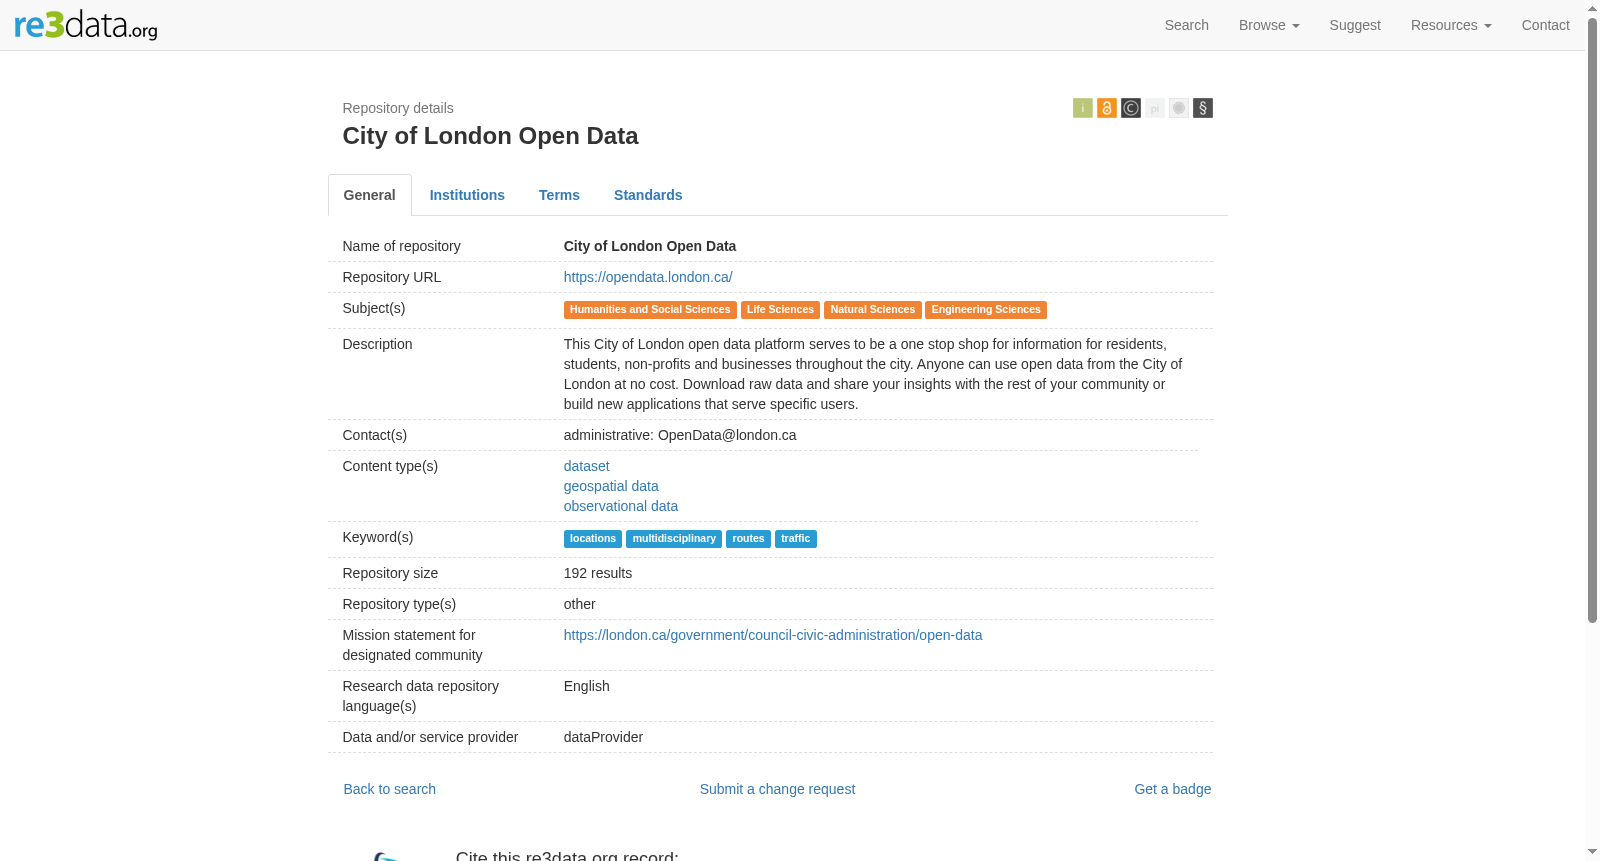Open the observational data content type link
Viewport: 1600px width, 861px height.
(x=621, y=506)
